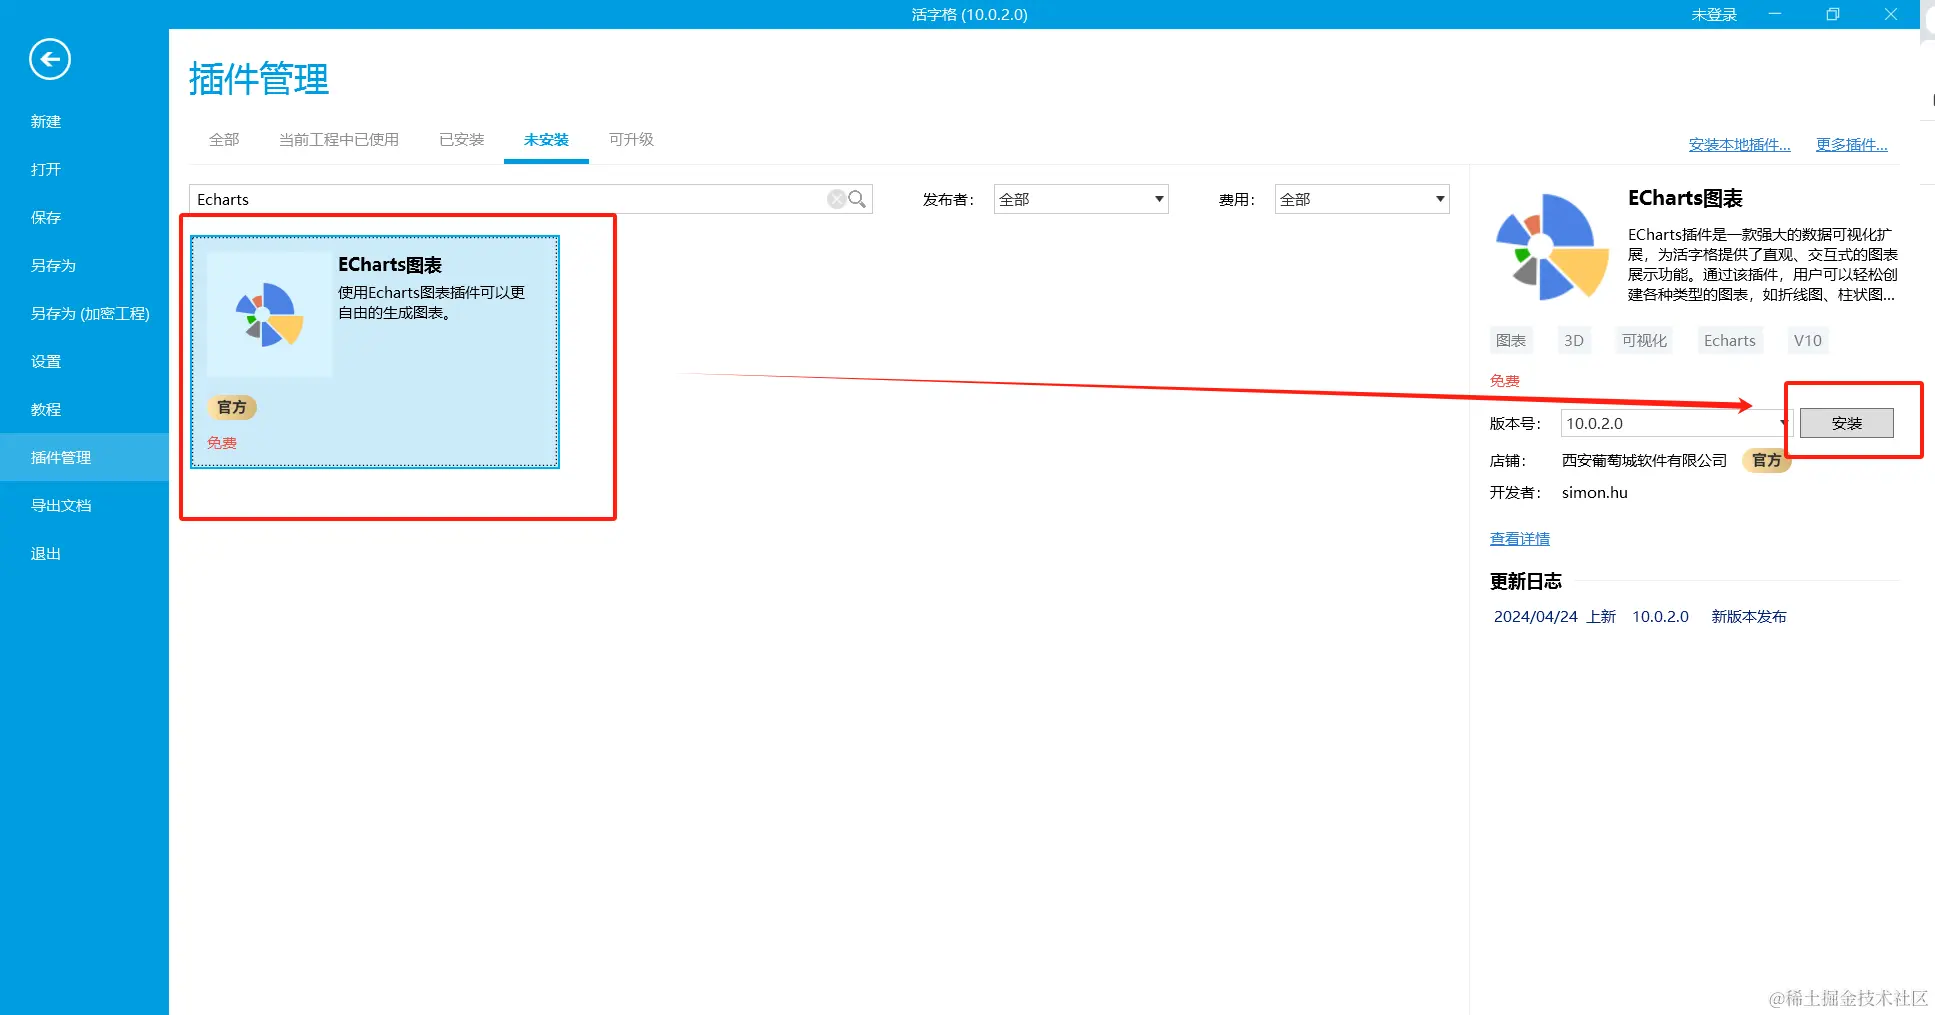Image resolution: width=1935 pixels, height=1015 pixels.
Task: Click developer name simon.hu
Action: point(1594,492)
